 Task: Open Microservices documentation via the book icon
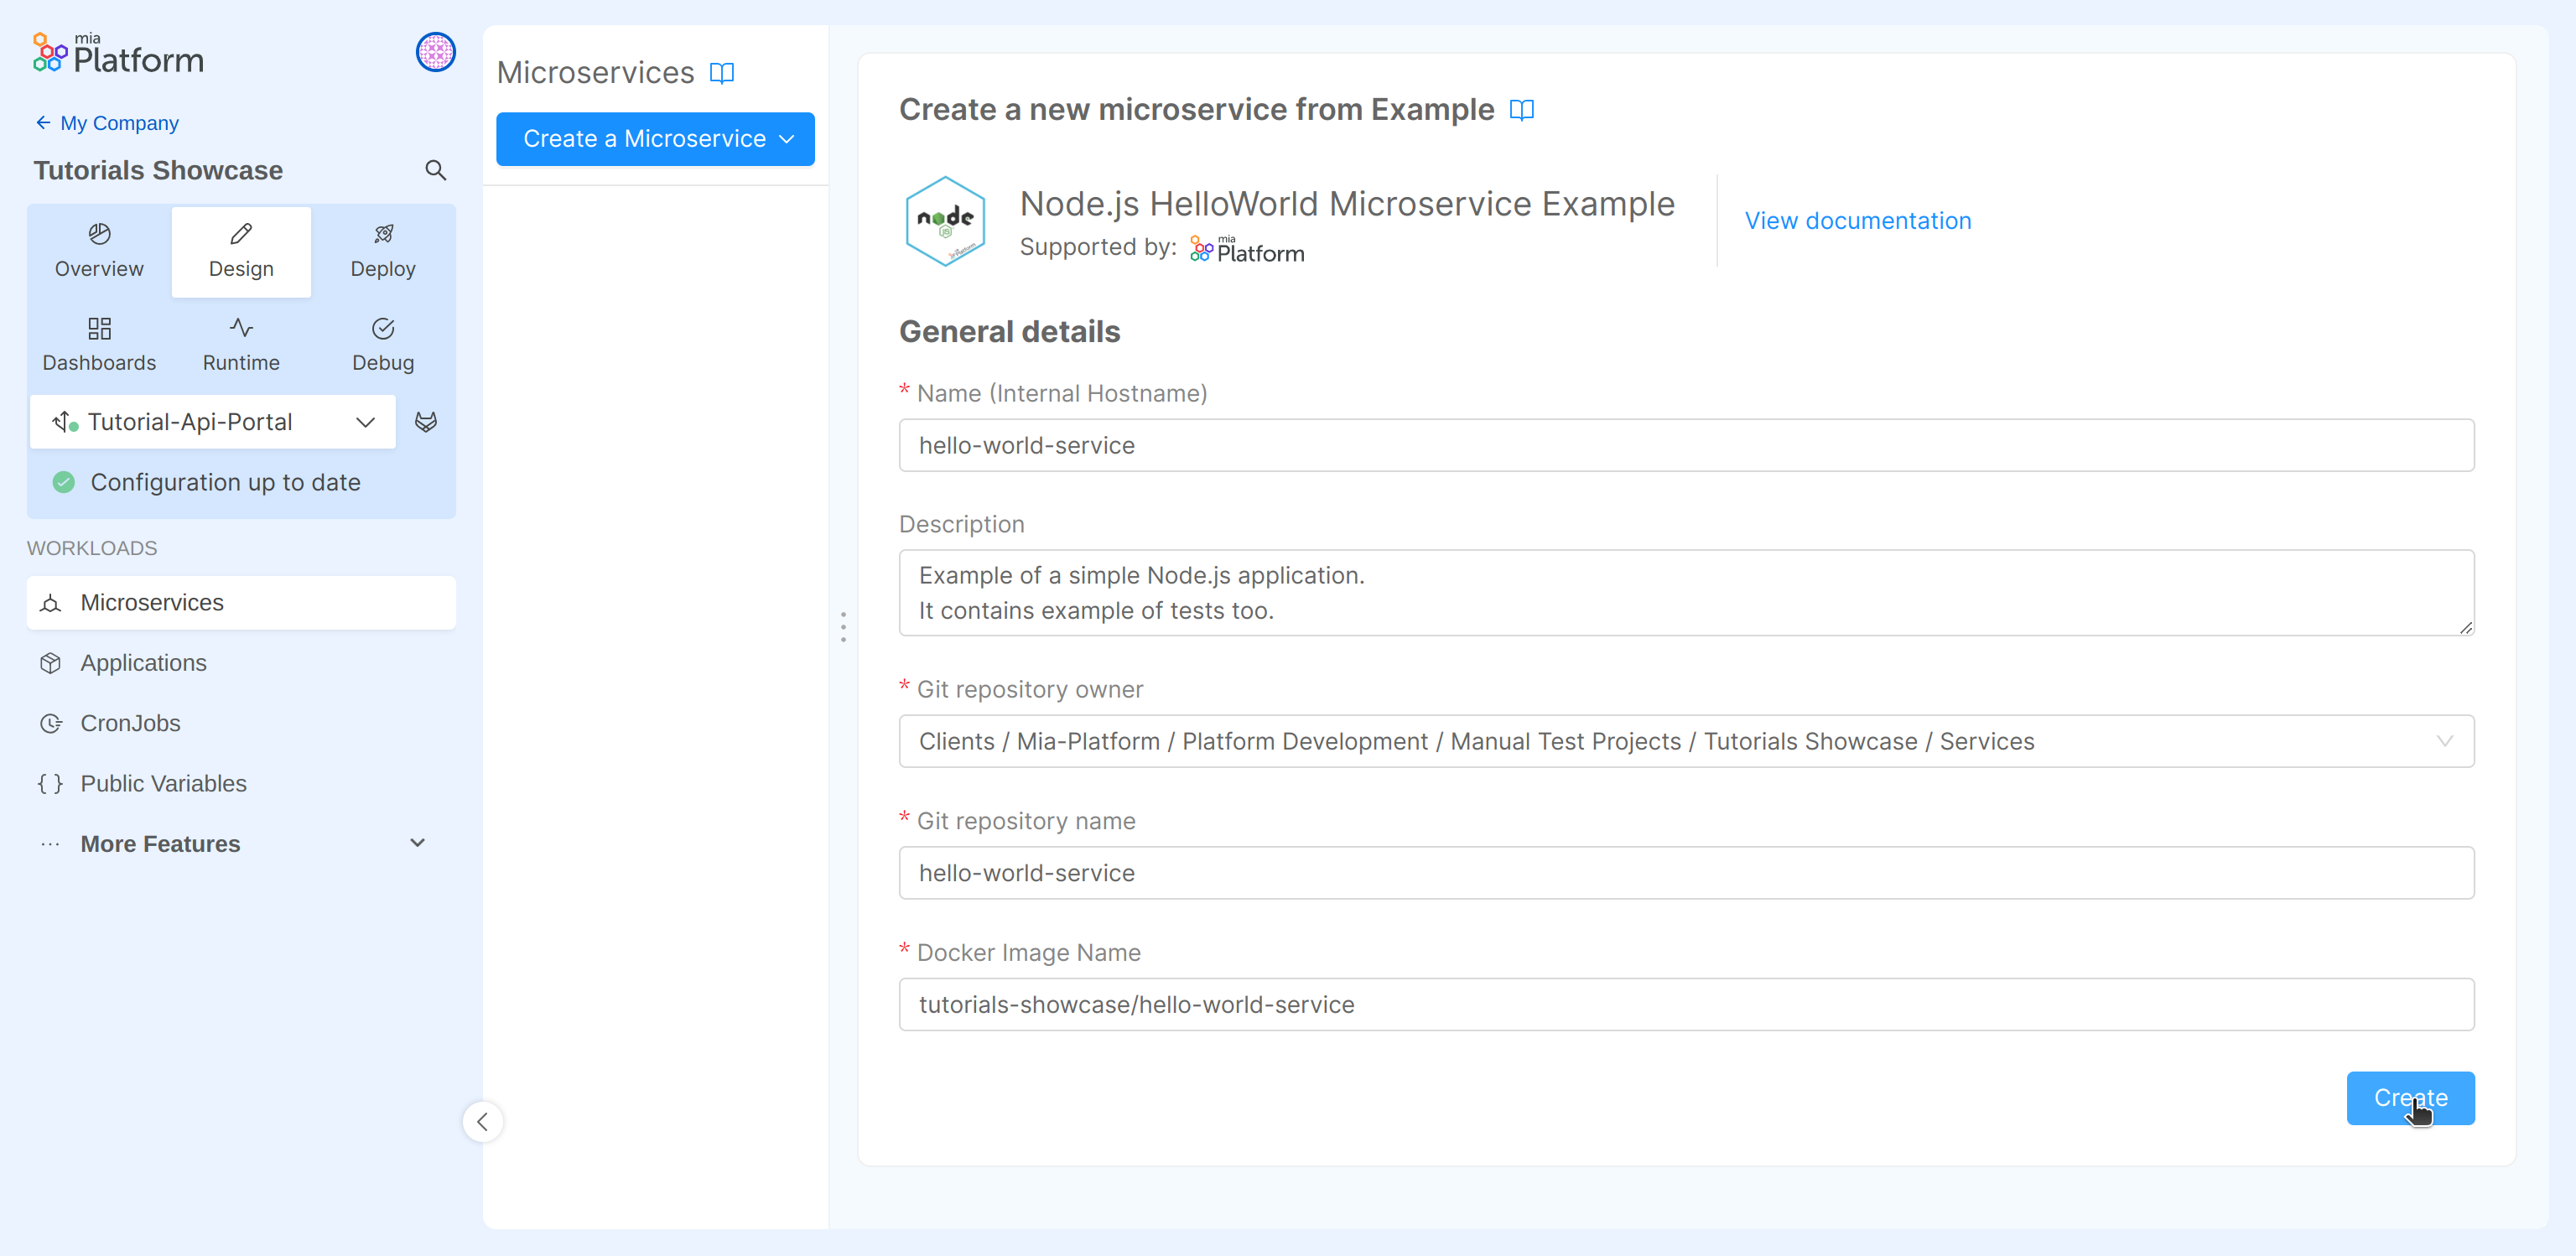click(723, 72)
